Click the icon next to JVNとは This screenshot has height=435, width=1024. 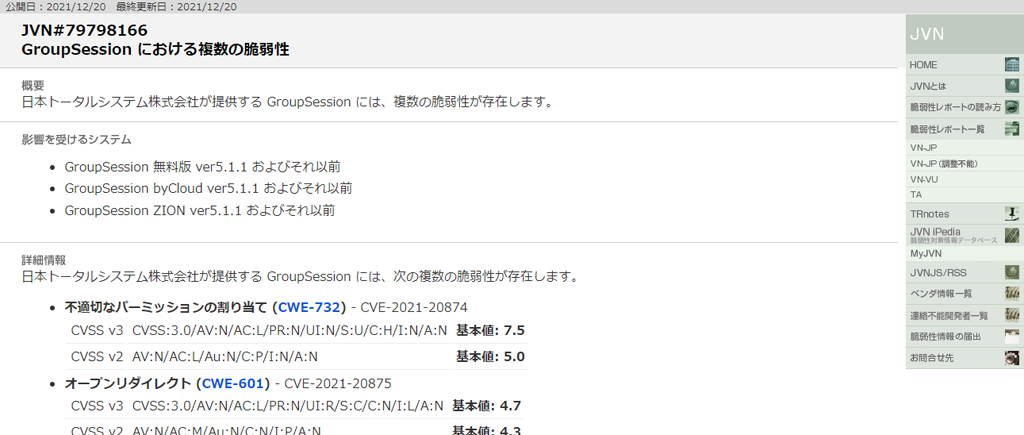click(1012, 86)
